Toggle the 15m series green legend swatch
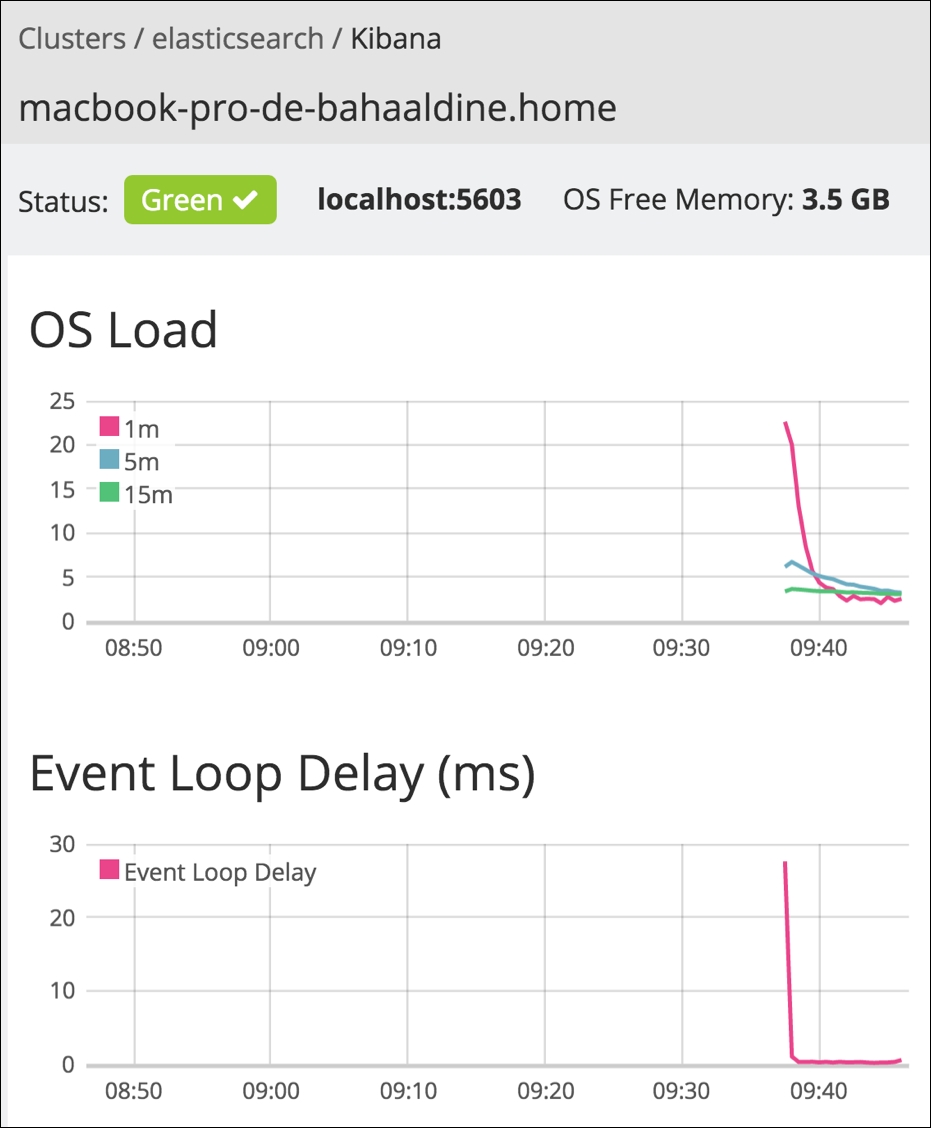The width and height of the screenshot is (931, 1128). click(x=109, y=492)
